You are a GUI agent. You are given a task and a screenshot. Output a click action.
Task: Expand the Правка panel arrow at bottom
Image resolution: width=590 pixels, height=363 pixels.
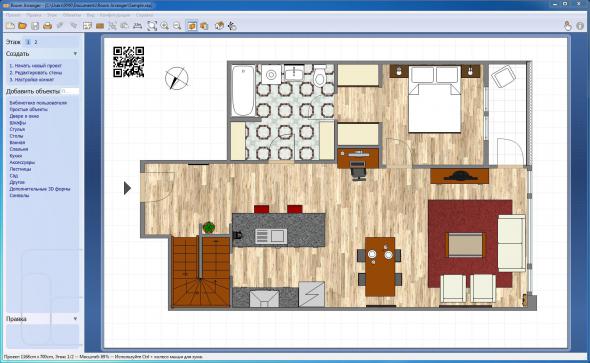[75, 319]
